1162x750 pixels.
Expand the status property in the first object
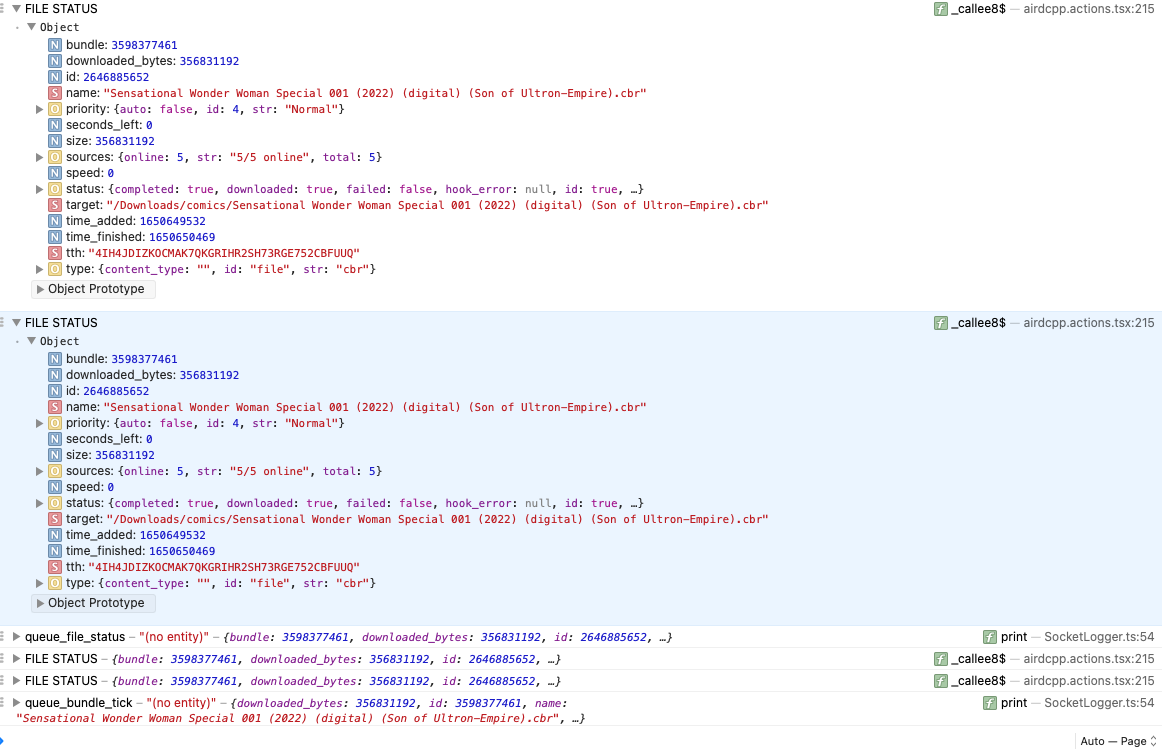click(40, 189)
